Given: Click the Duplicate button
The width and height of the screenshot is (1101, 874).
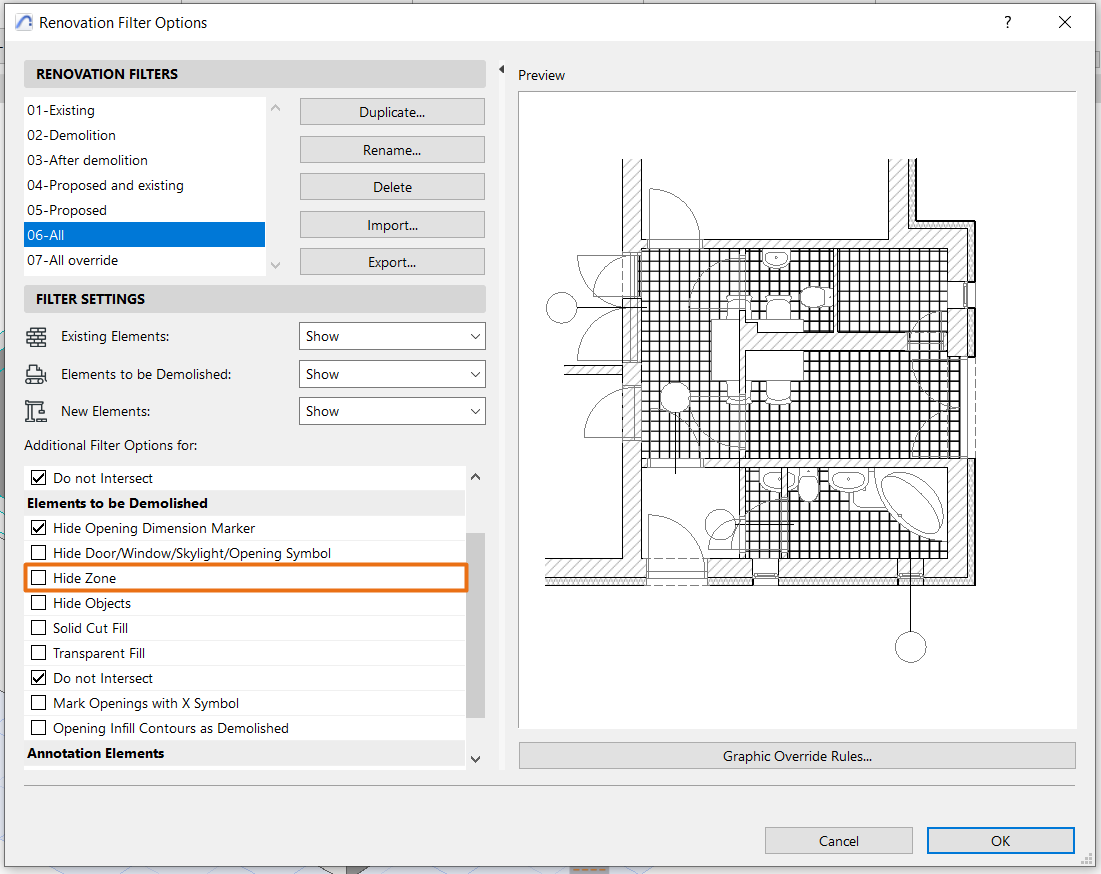Looking at the screenshot, I should tap(391, 111).
